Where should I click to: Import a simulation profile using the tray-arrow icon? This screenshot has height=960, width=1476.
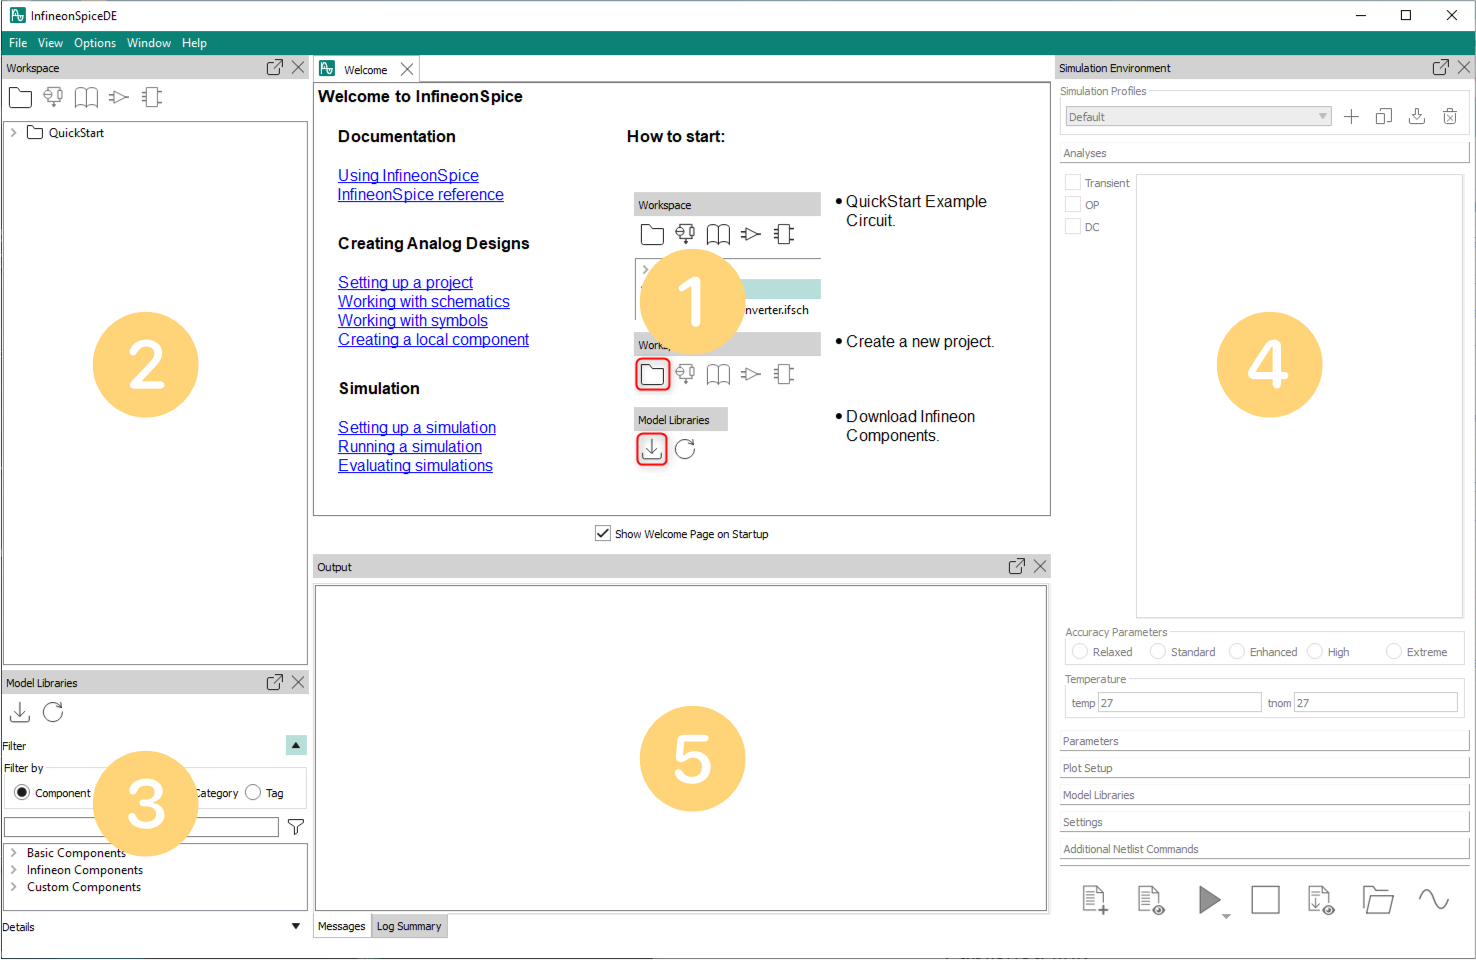1417,117
